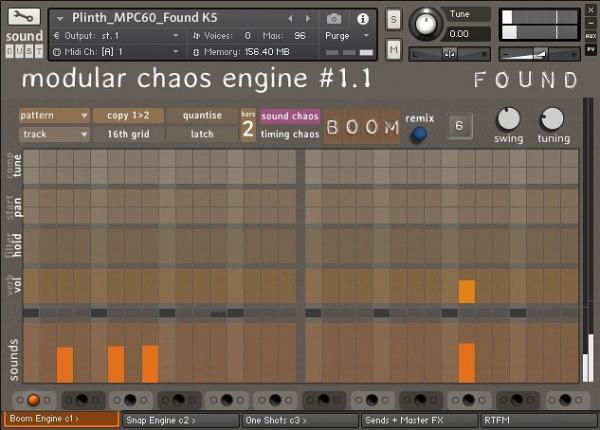The height and width of the screenshot is (430, 600).
Task: Open the Snap Engine o2 tab
Action: (x=181, y=420)
